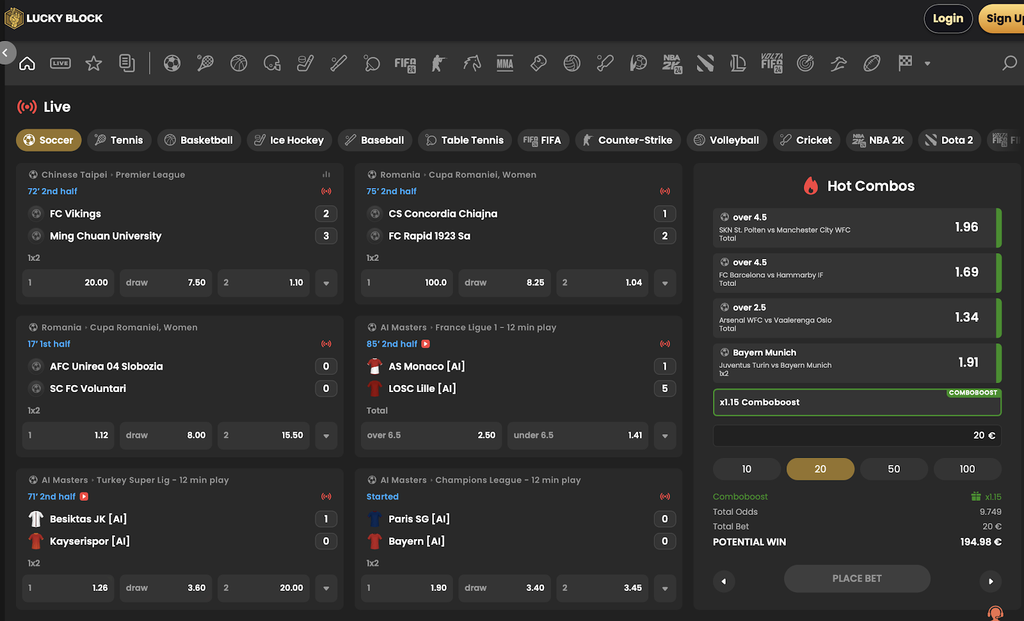Click the LIVE icon in the top bar
The width and height of the screenshot is (1024, 621).
point(60,63)
